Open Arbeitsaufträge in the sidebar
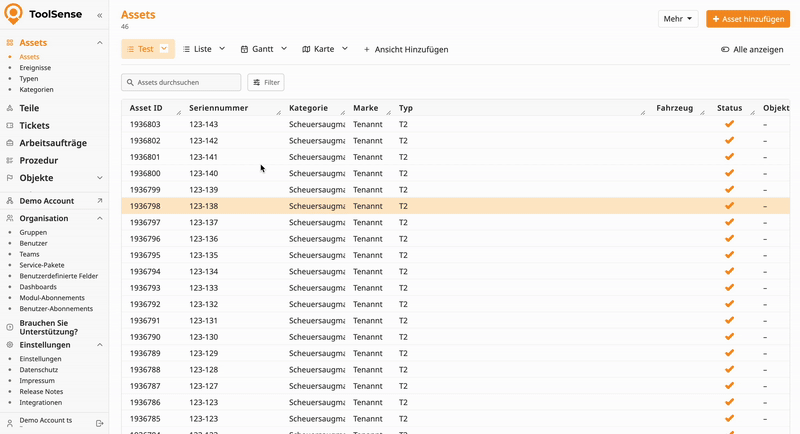This screenshot has height=434, width=800. coord(52,143)
